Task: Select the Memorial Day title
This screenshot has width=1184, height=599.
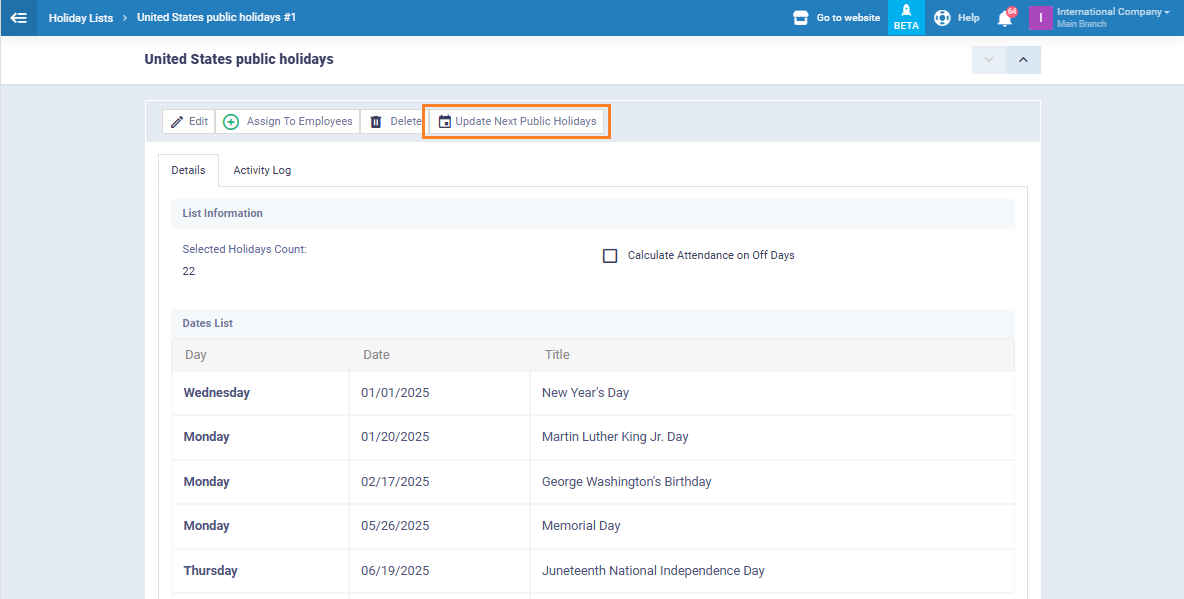Action: [581, 526]
